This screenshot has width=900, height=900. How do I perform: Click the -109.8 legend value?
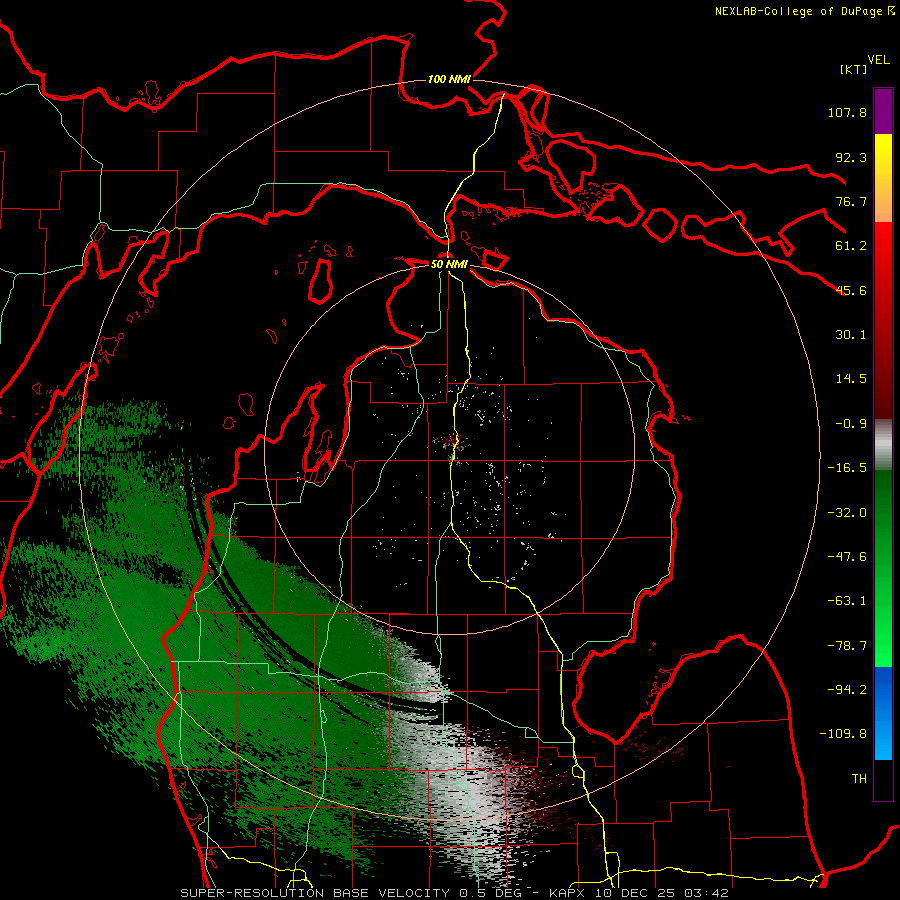click(843, 734)
